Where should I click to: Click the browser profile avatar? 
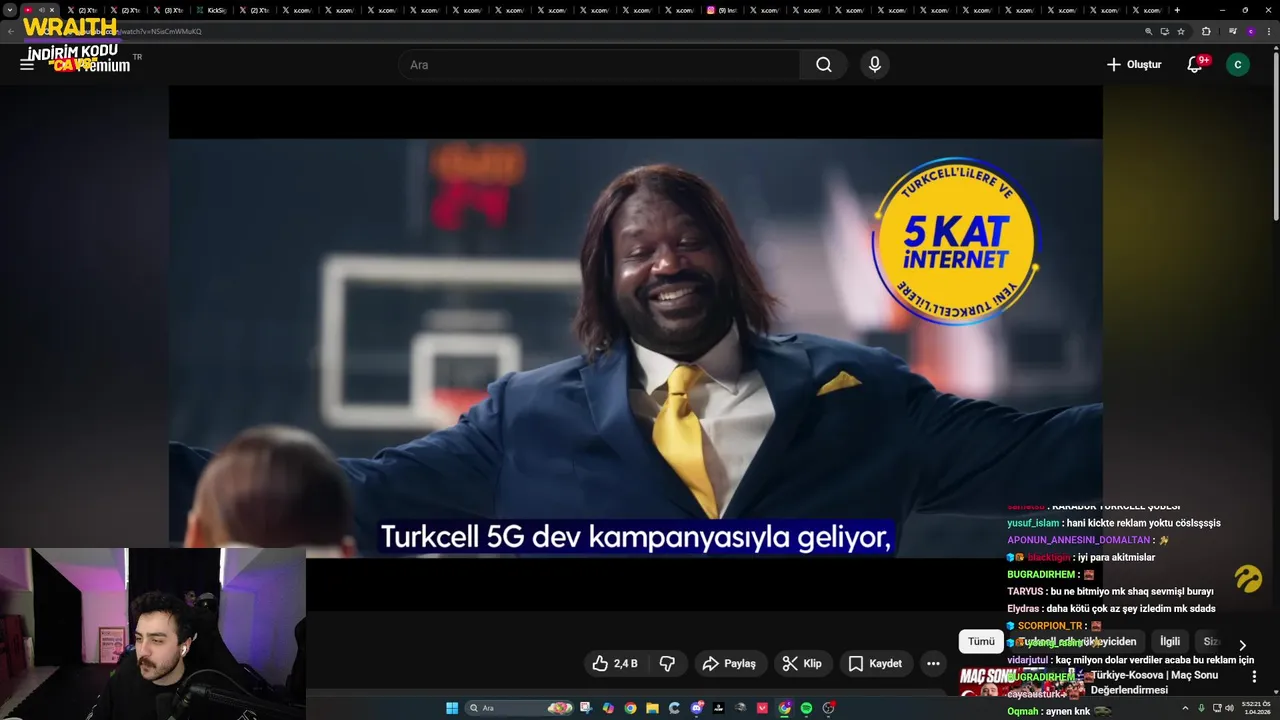[1250, 31]
